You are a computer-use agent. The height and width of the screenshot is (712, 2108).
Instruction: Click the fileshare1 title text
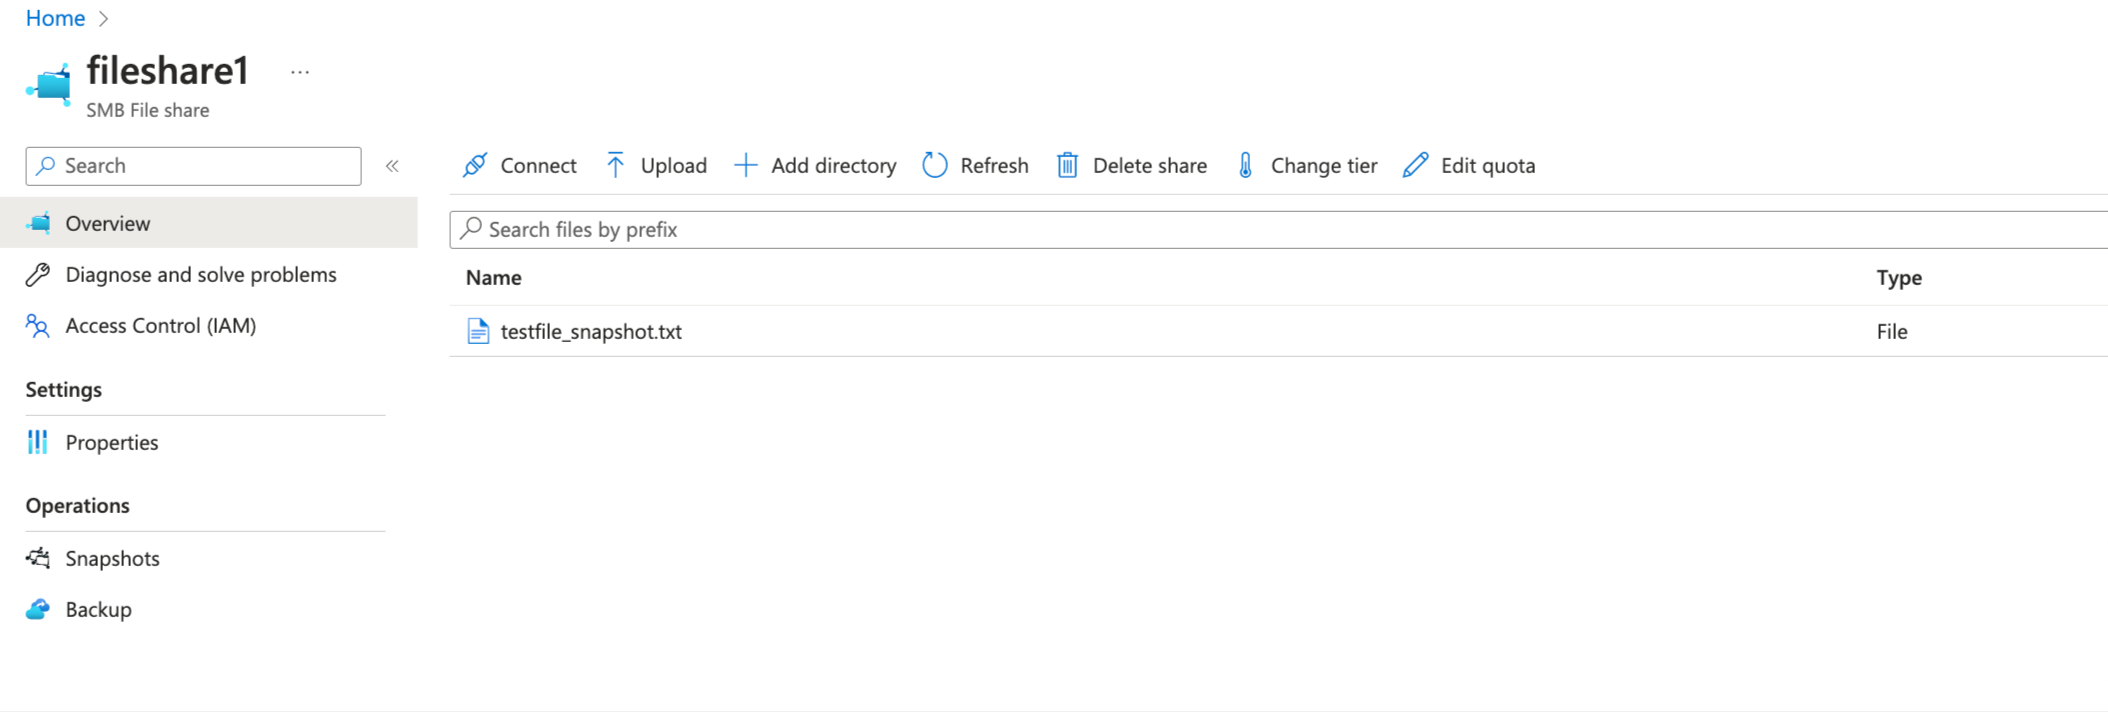coord(167,70)
